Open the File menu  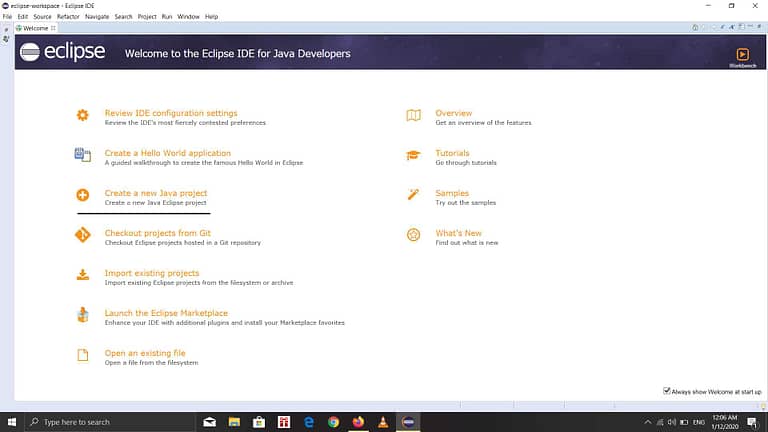(x=7, y=17)
